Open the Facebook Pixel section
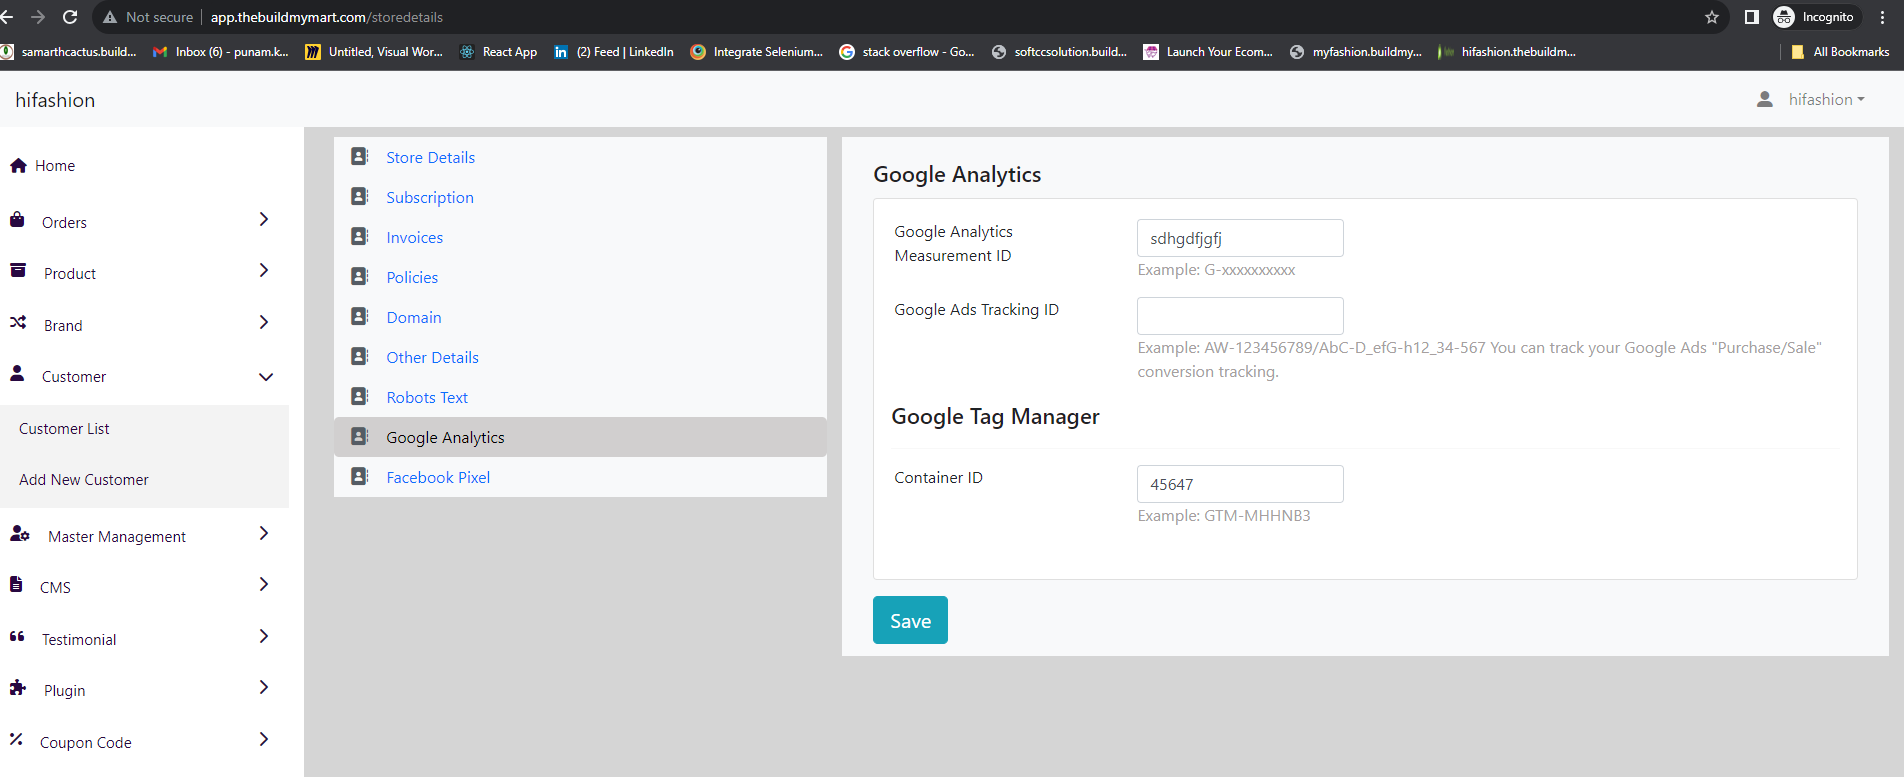This screenshot has height=777, width=1904. [x=438, y=477]
